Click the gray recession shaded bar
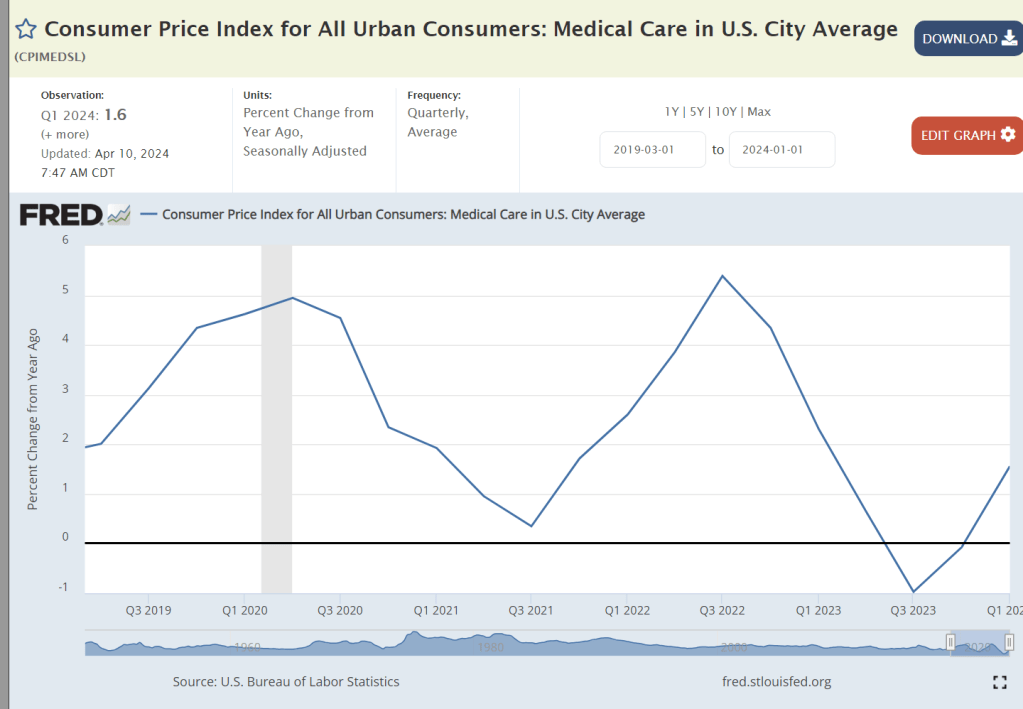 pyautogui.click(x=276, y=420)
